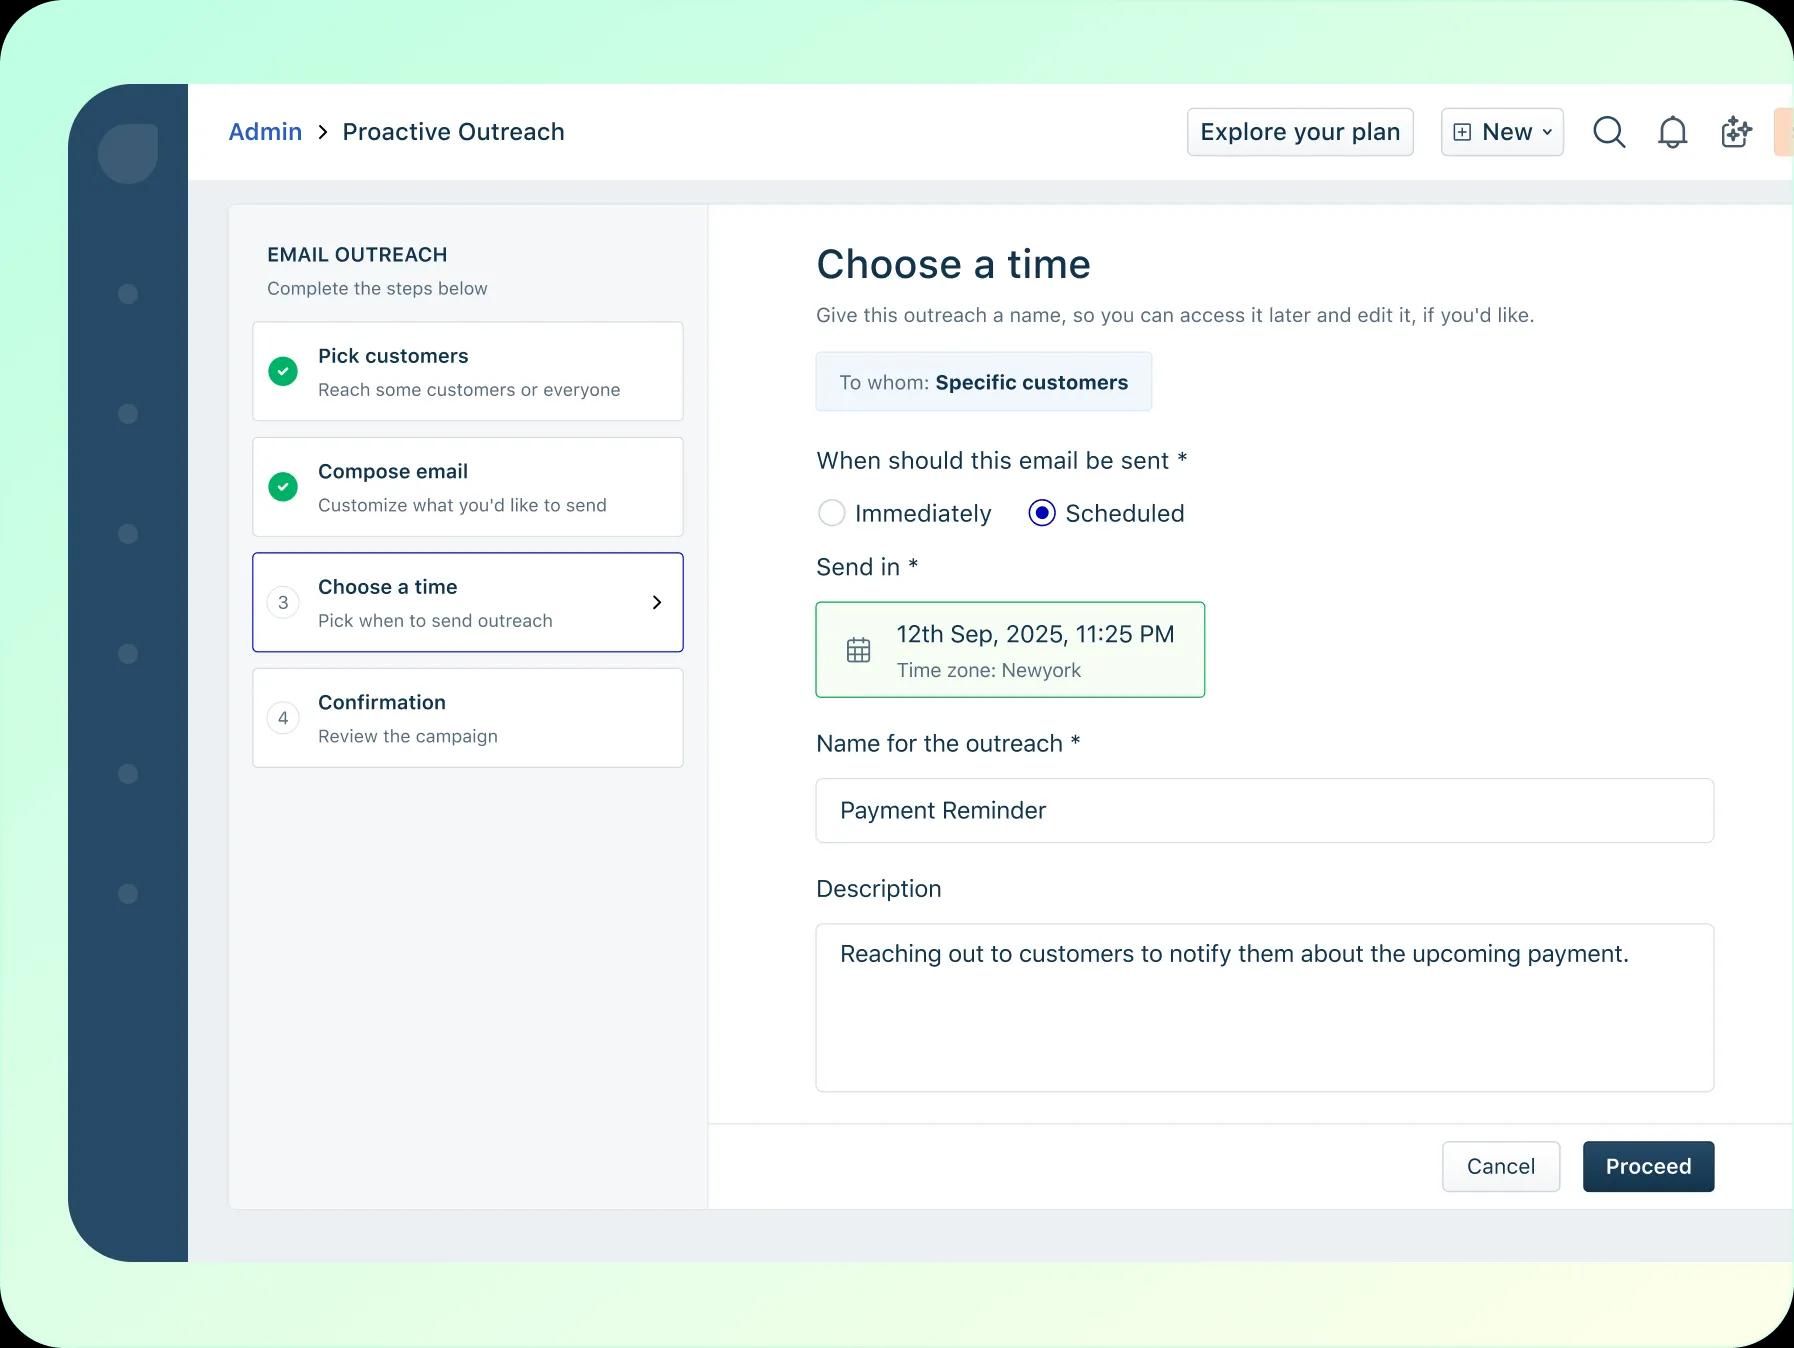Click chevron arrow on Choose a time step

tap(656, 602)
